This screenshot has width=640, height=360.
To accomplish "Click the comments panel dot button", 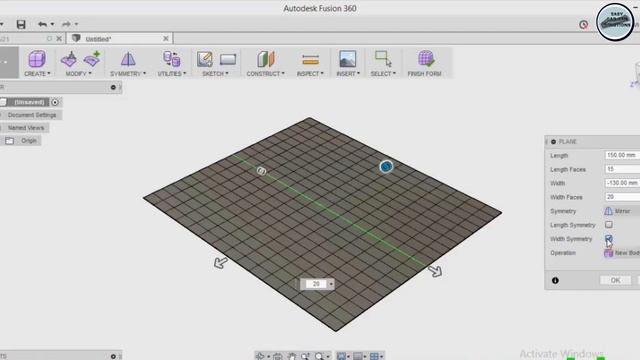I will (x=113, y=356).
